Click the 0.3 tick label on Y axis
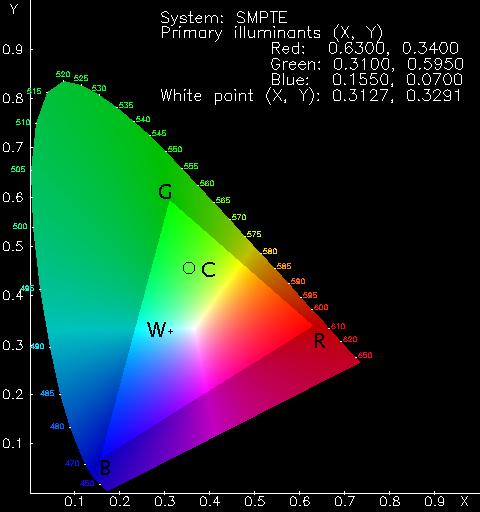Image resolution: width=480 pixels, height=512 pixels. (x=13, y=345)
